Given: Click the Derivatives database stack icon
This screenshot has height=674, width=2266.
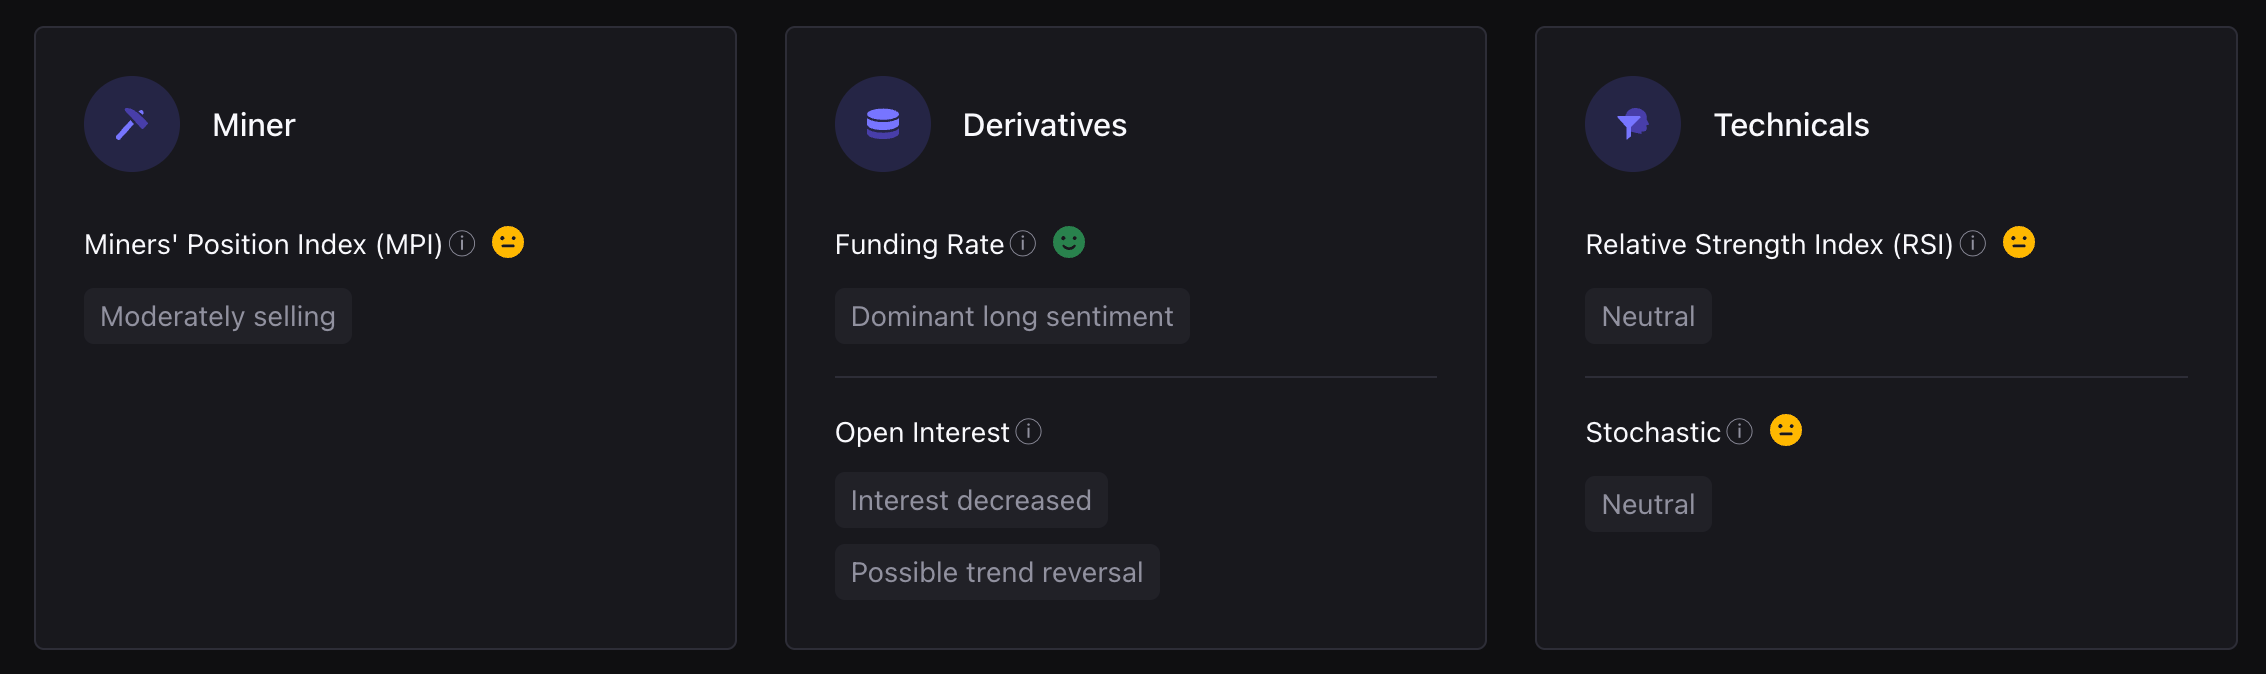Looking at the screenshot, I should [882, 124].
